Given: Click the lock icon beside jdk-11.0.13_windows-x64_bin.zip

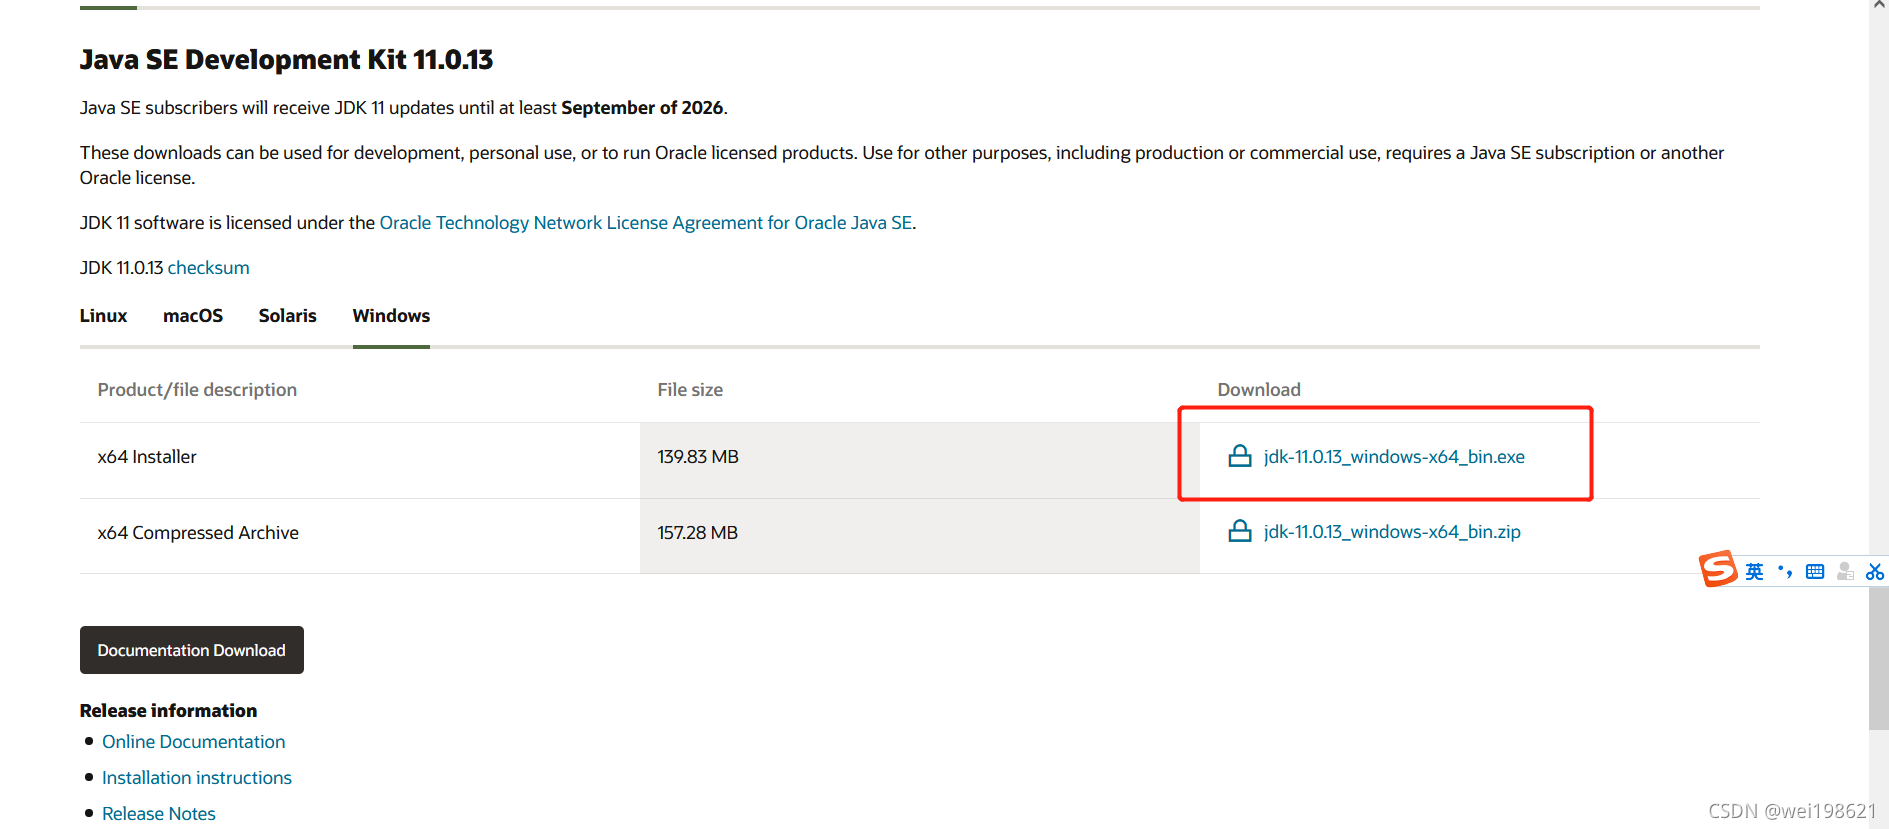Looking at the screenshot, I should point(1240,531).
